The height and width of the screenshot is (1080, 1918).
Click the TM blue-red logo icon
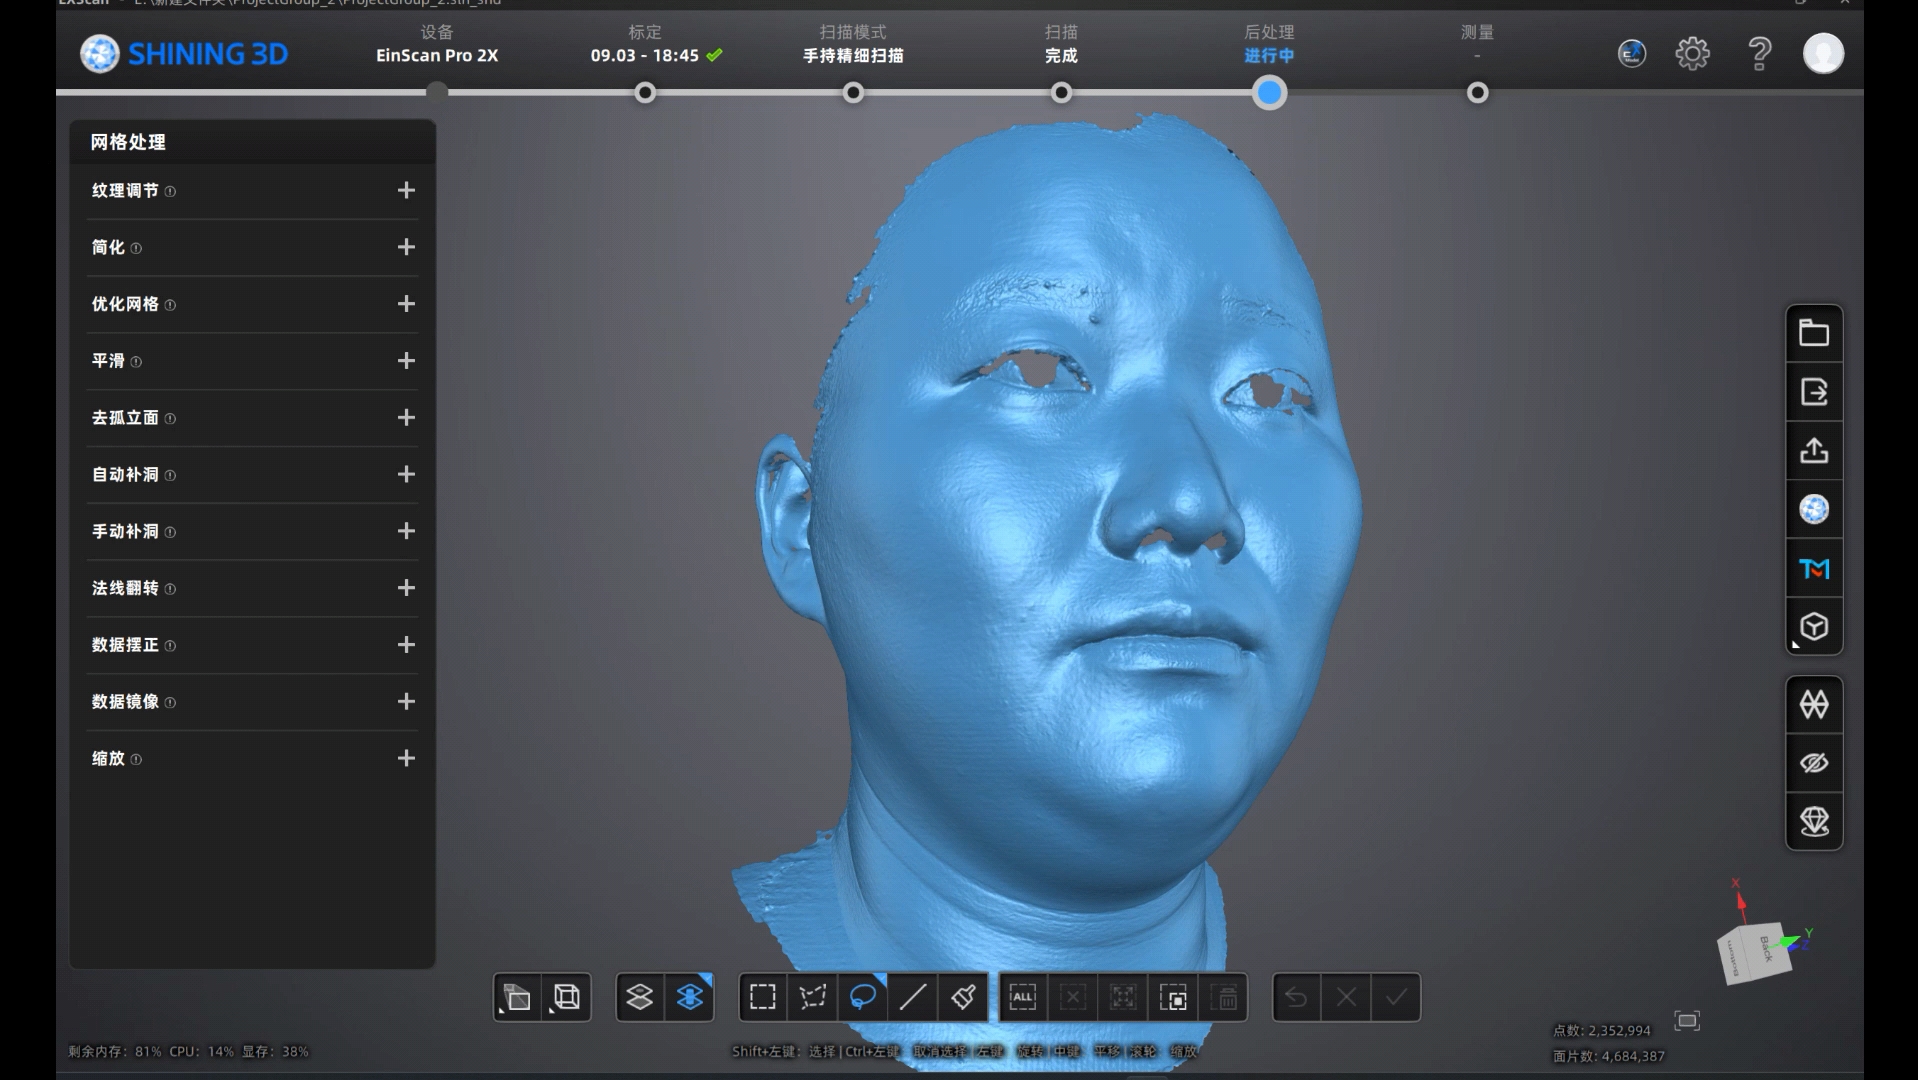(x=1814, y=569)
